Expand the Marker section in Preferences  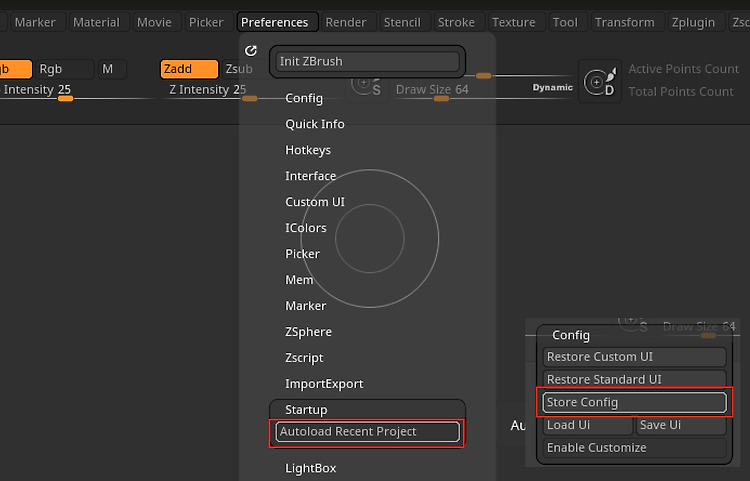coord(306,306)
